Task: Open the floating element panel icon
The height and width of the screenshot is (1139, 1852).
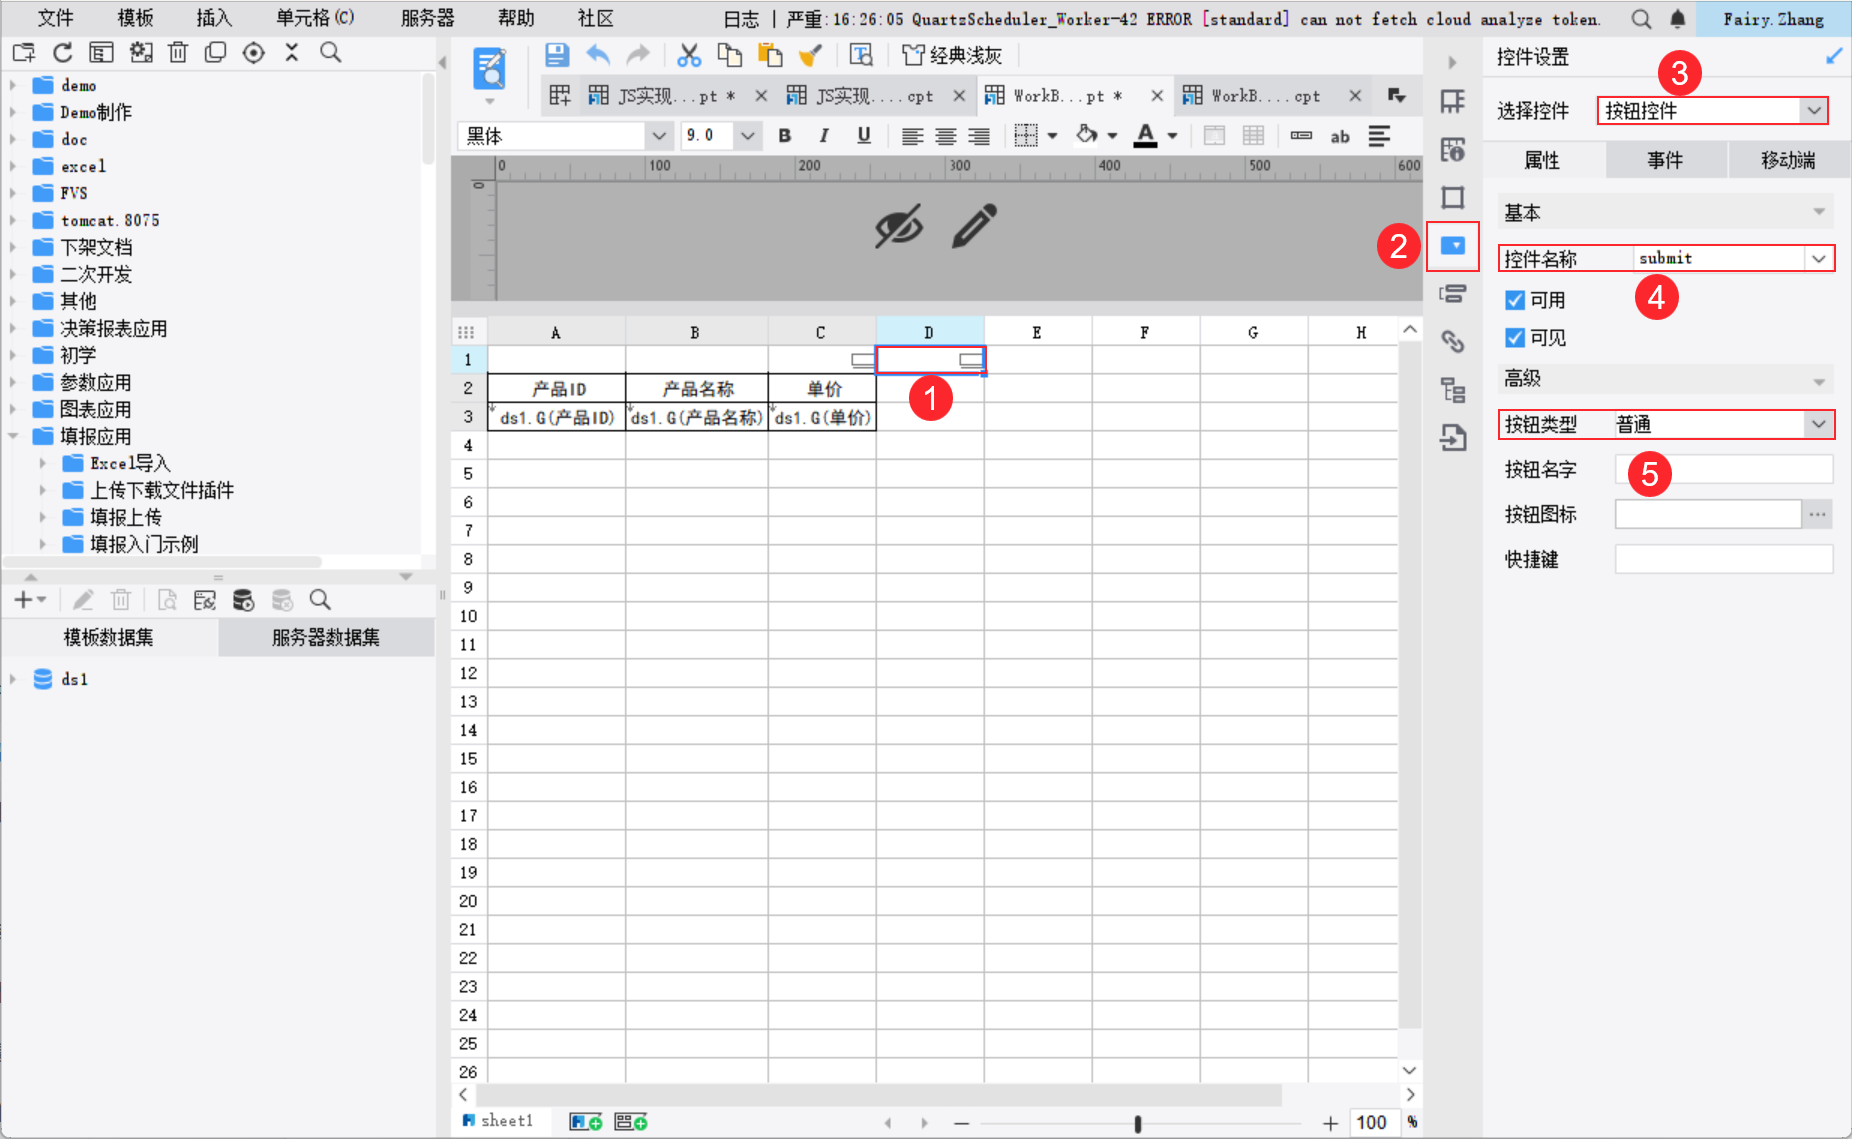Action: [x=1453, y=197]
